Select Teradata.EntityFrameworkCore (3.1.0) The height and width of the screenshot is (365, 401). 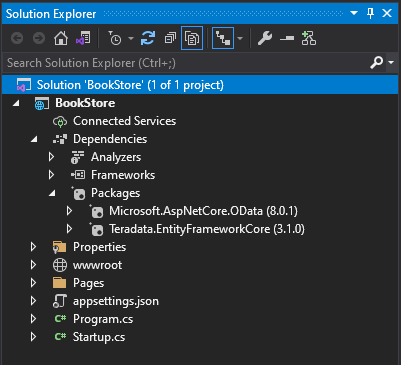click(207, 229)
